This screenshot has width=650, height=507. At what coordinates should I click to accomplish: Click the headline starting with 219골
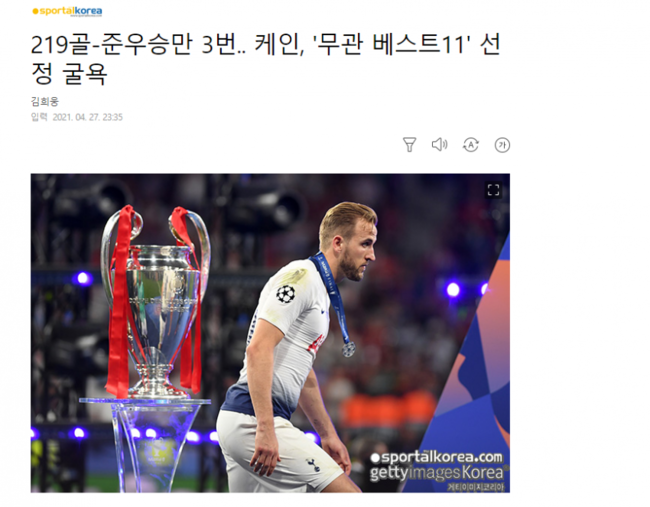pos(265,59)
